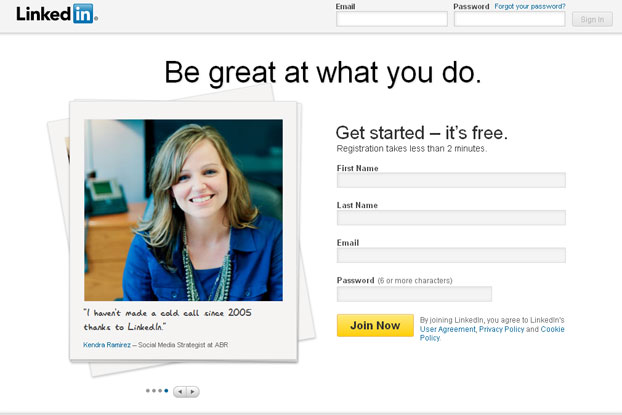Focus the First Name field
Screen dimensions: 622x415
click(x=451, y=180)
